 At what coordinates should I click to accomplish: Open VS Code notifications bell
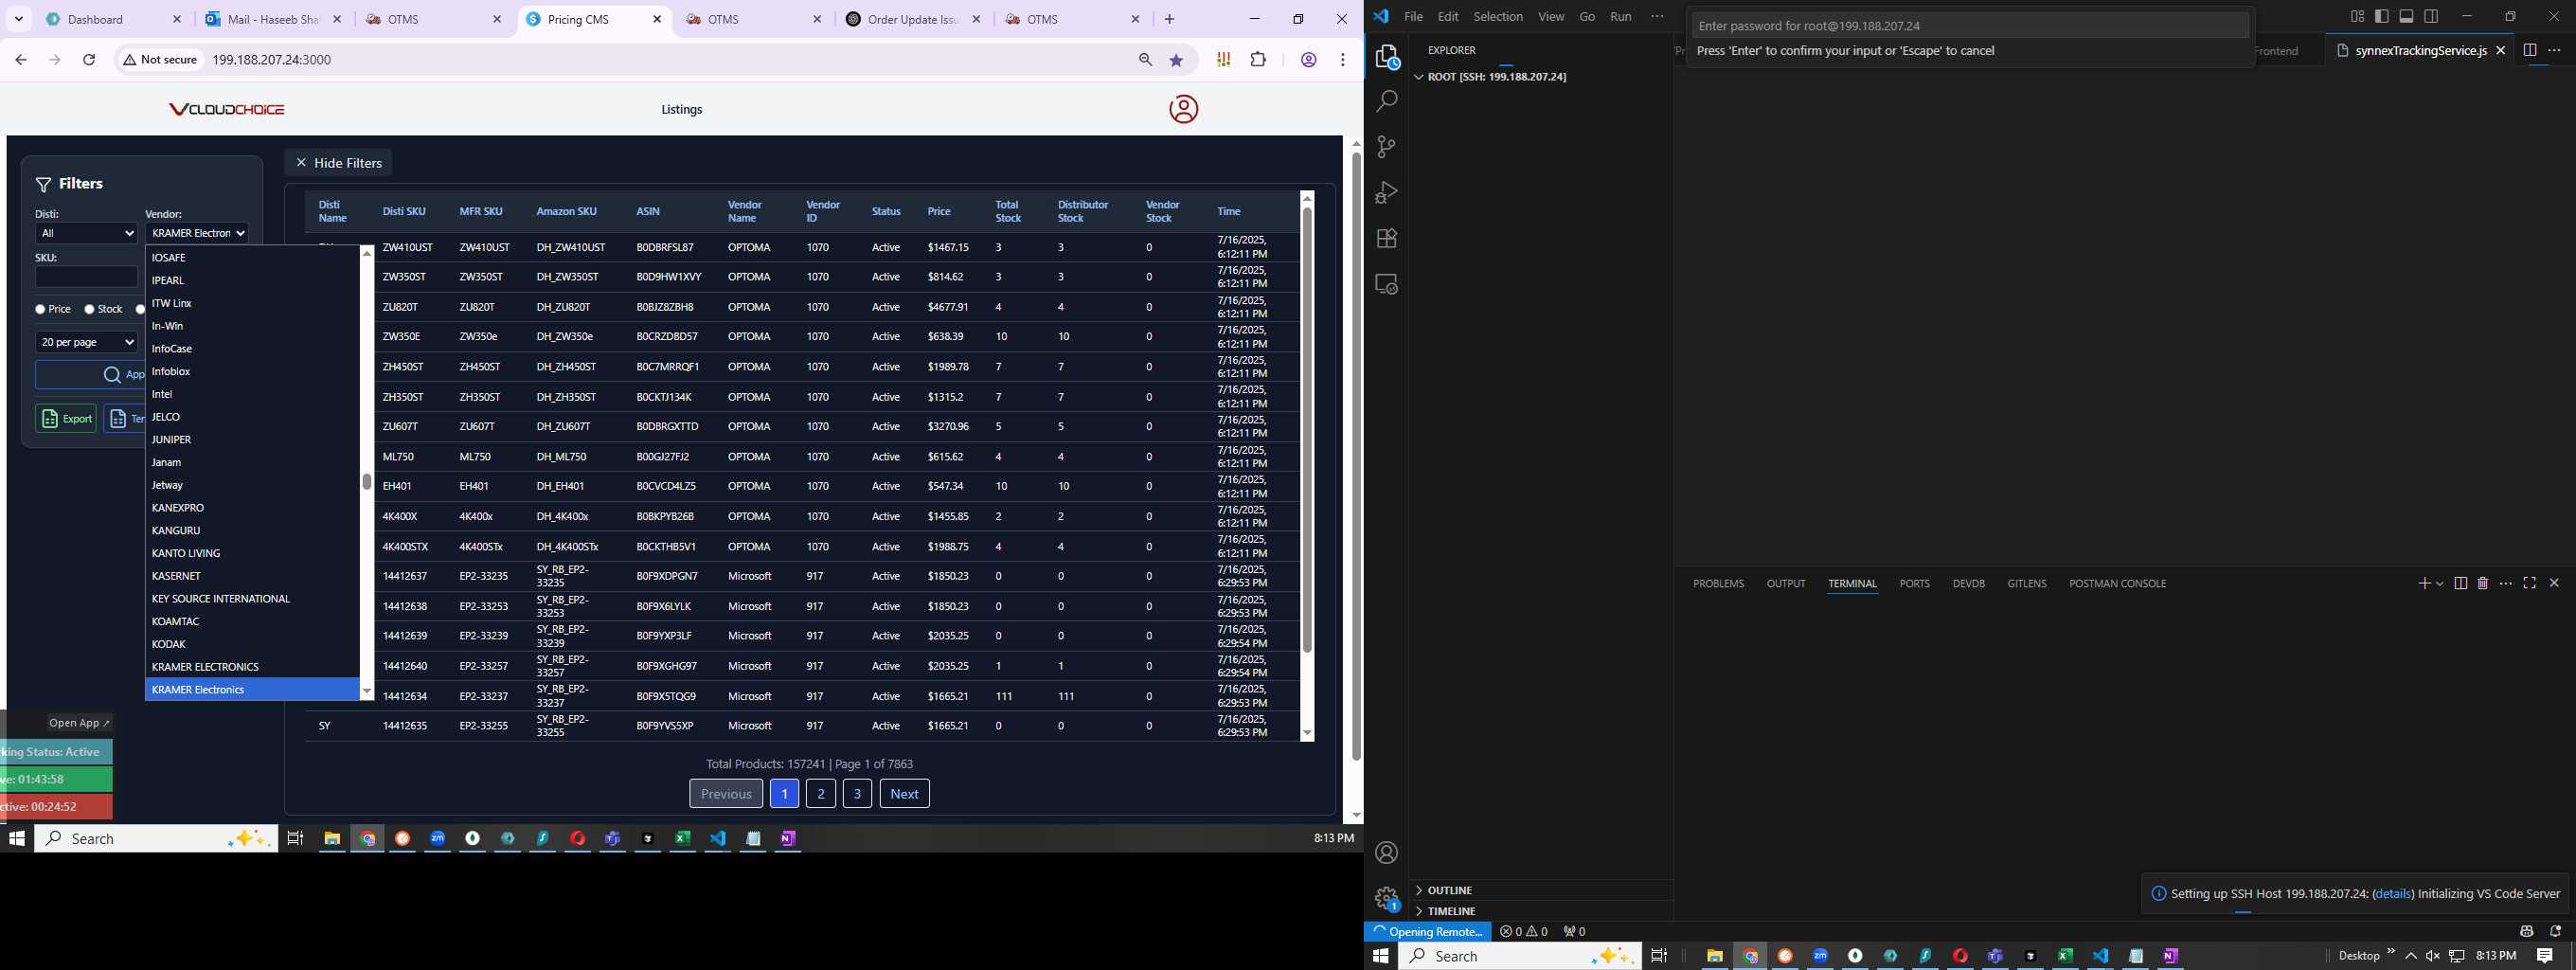(2555, 931)
